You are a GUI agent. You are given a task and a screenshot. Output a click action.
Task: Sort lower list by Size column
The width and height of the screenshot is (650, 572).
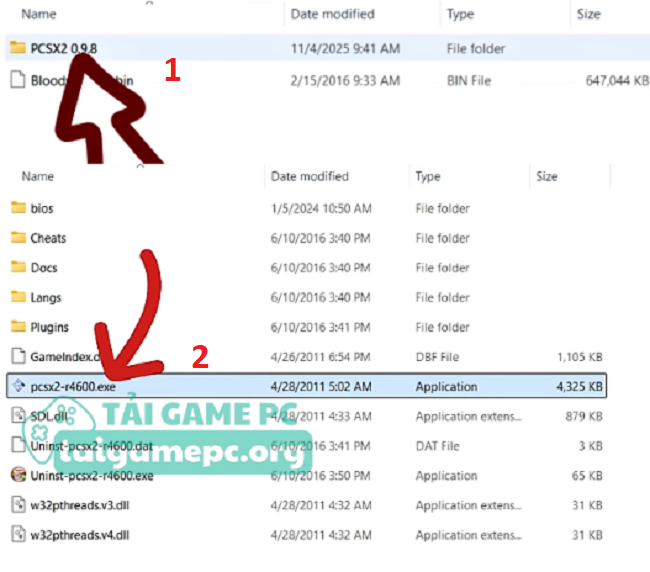coord(546,176)
